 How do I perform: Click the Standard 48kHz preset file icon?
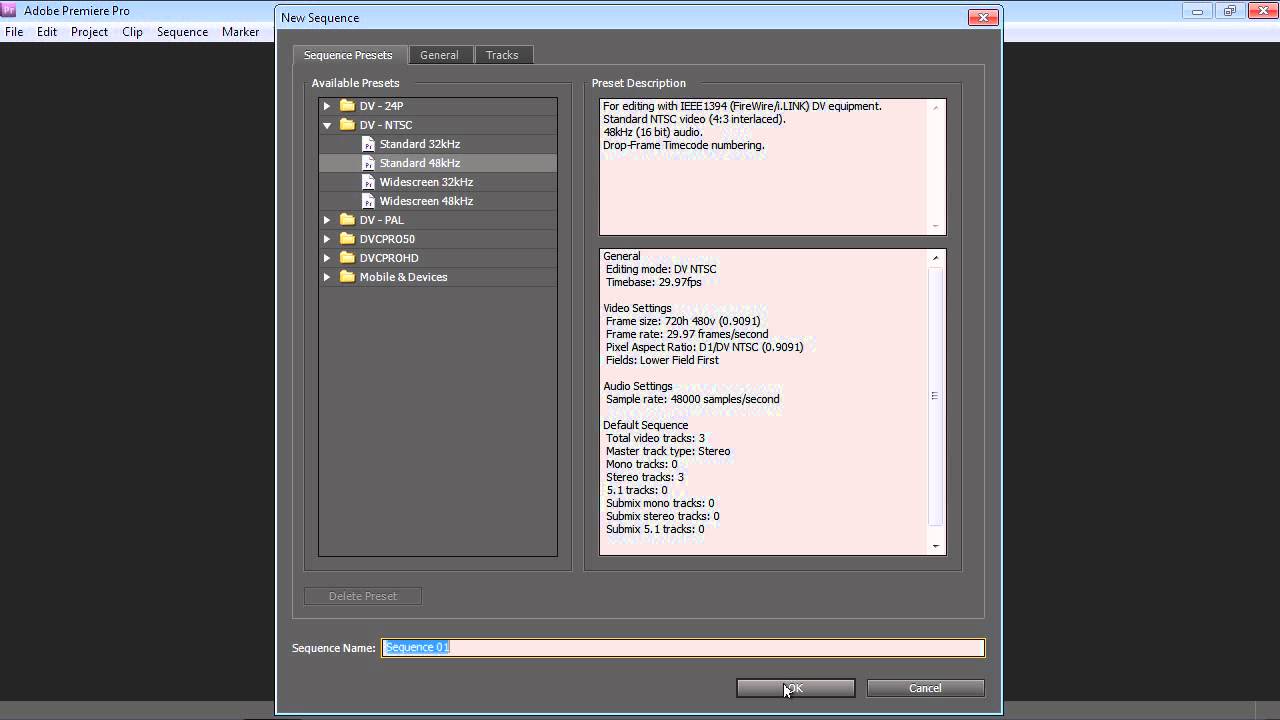coord(368,163)
